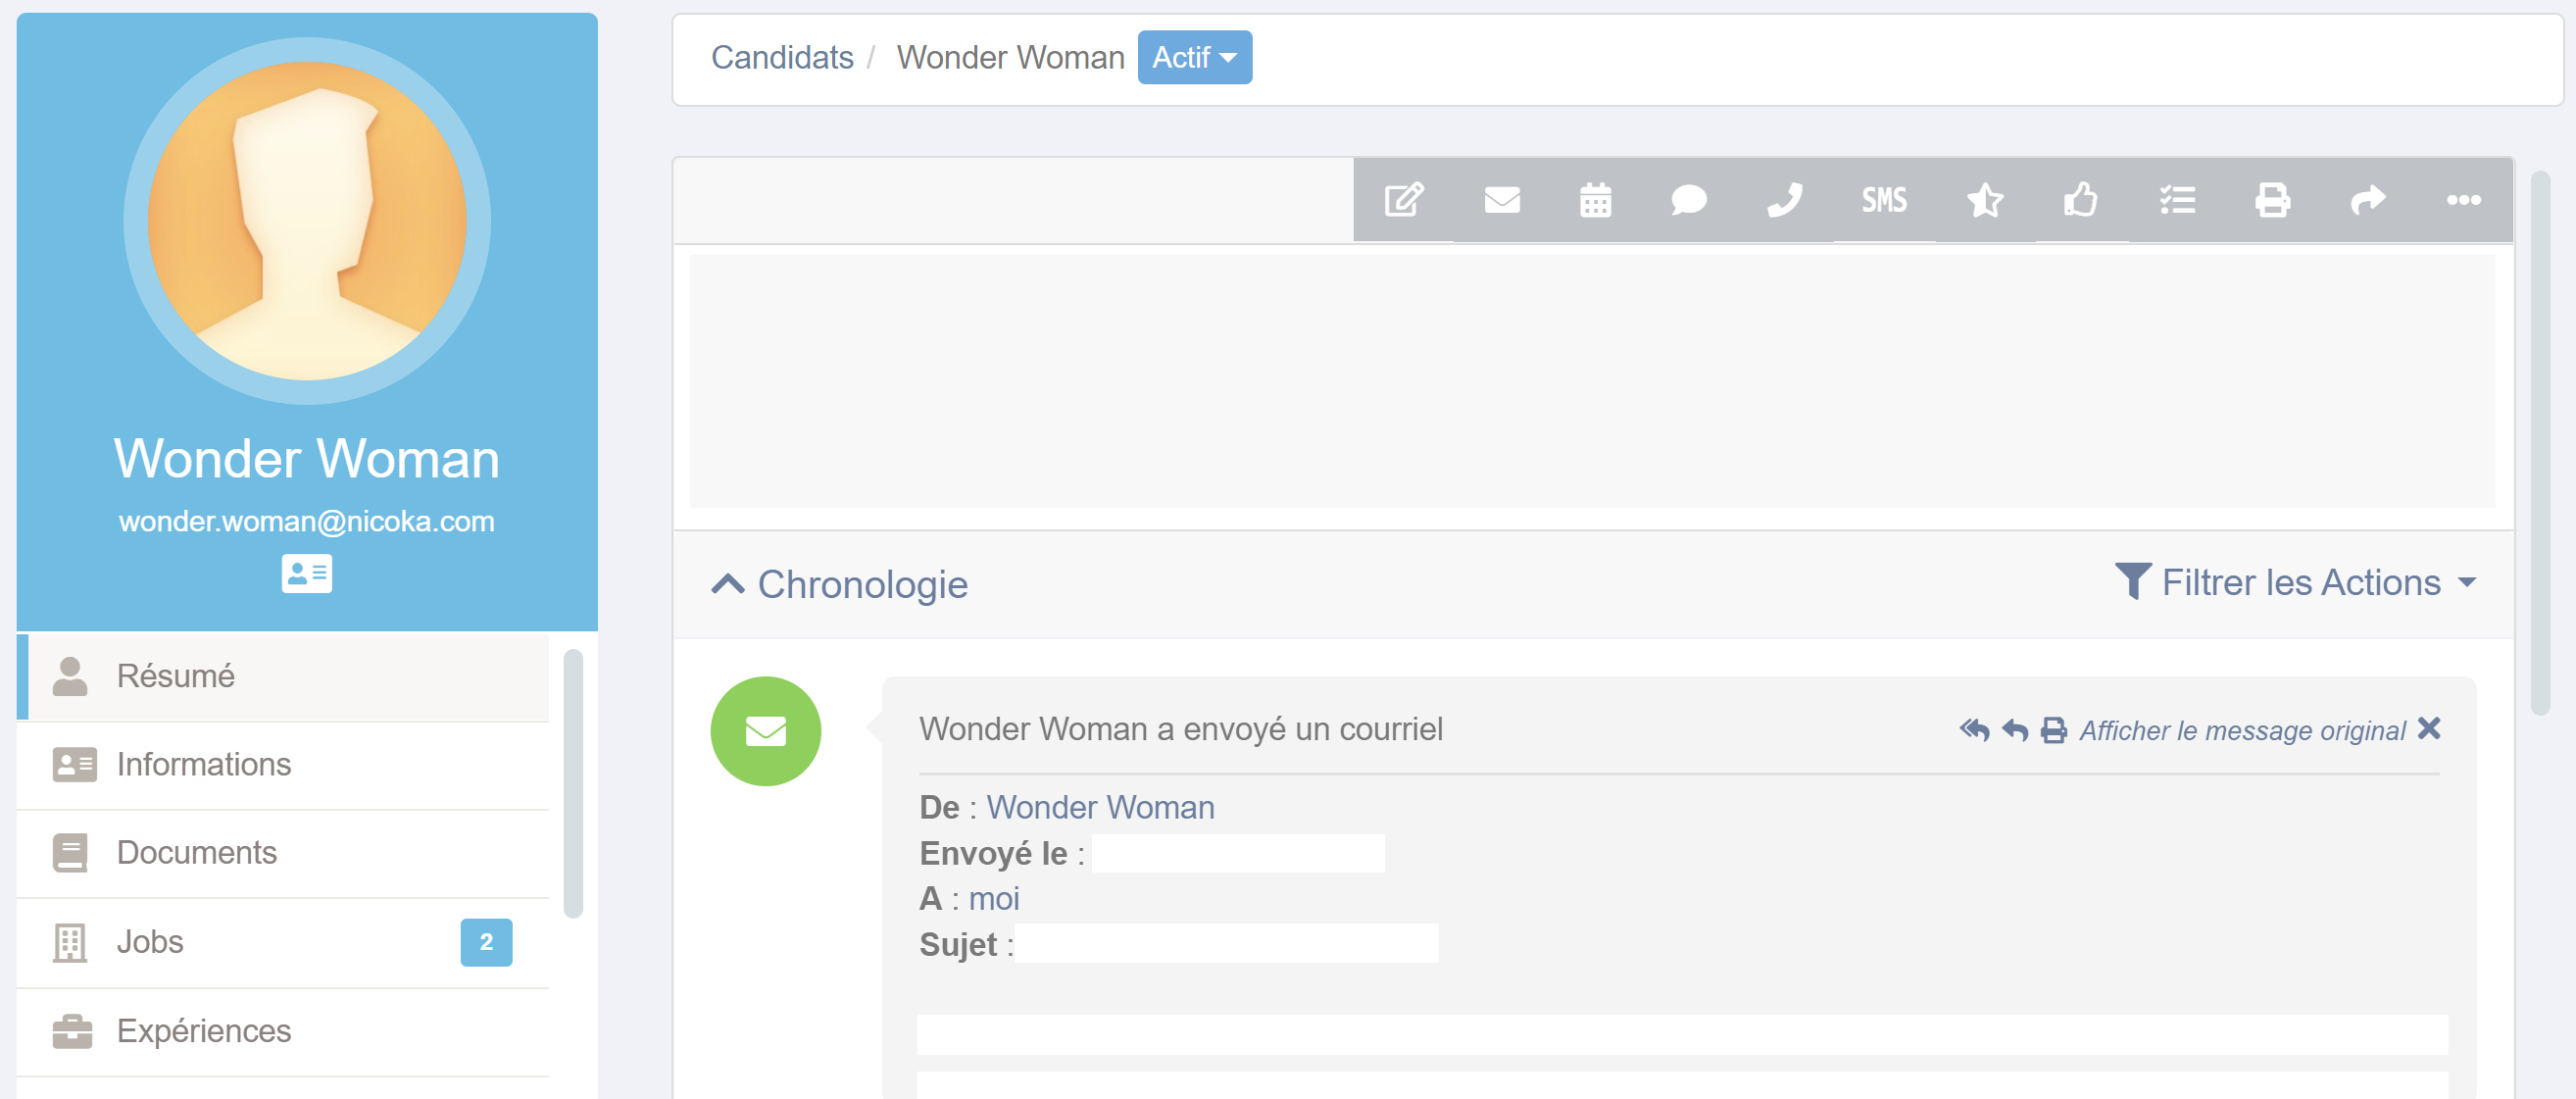Send an SMS via toolbar

click(1884, 200)
